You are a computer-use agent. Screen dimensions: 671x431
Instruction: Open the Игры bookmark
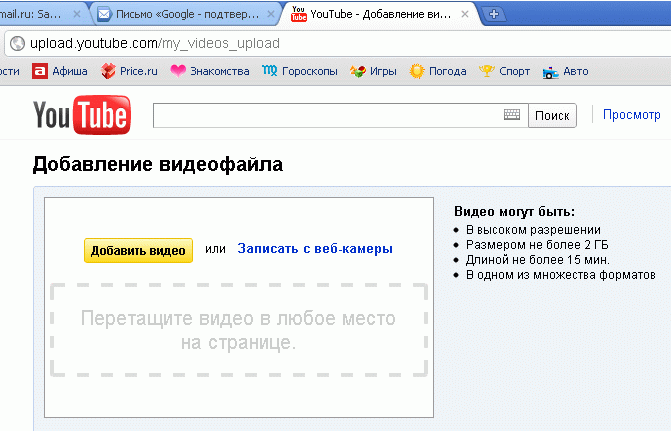[373, 71]
